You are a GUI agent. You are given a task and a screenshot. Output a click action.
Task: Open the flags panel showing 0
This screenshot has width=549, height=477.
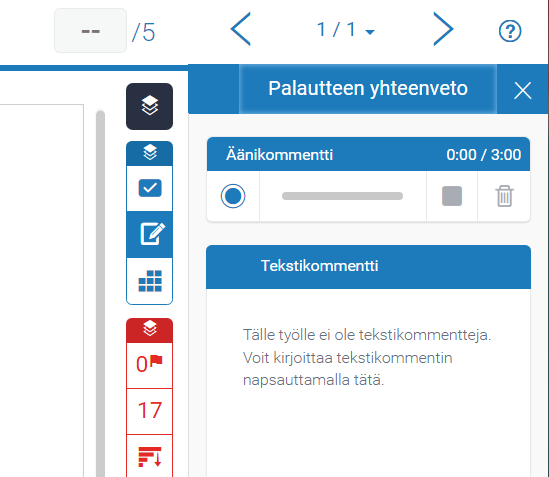click(150, 365)
